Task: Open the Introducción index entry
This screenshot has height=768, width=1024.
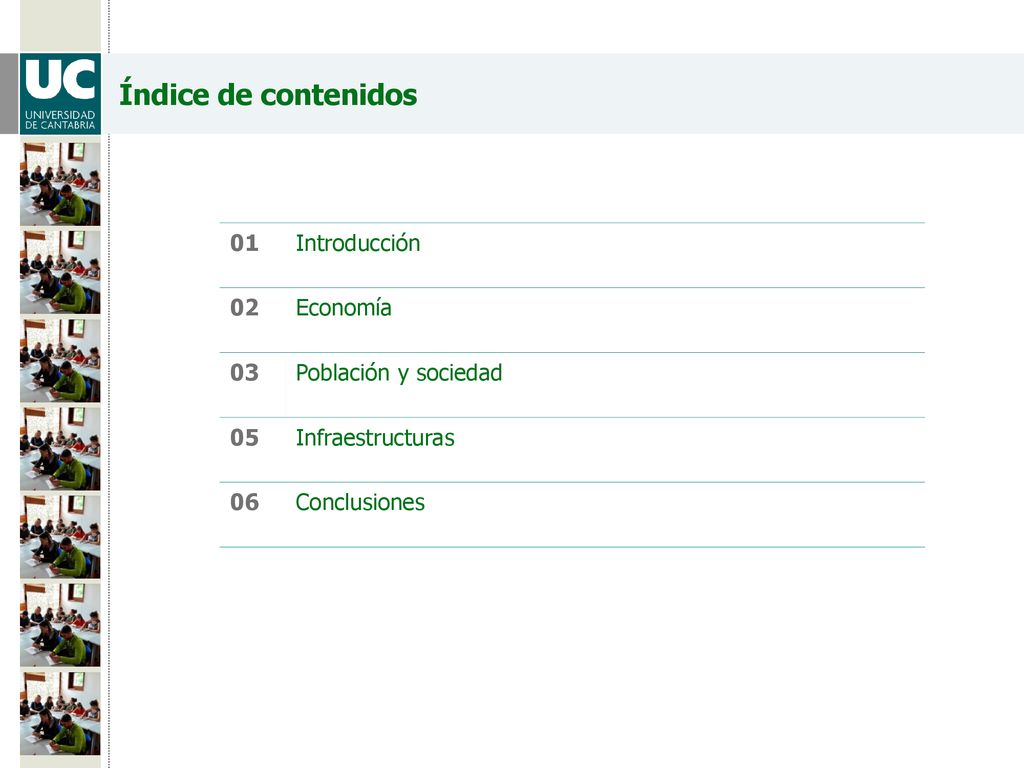Action: tap(358, 243)
